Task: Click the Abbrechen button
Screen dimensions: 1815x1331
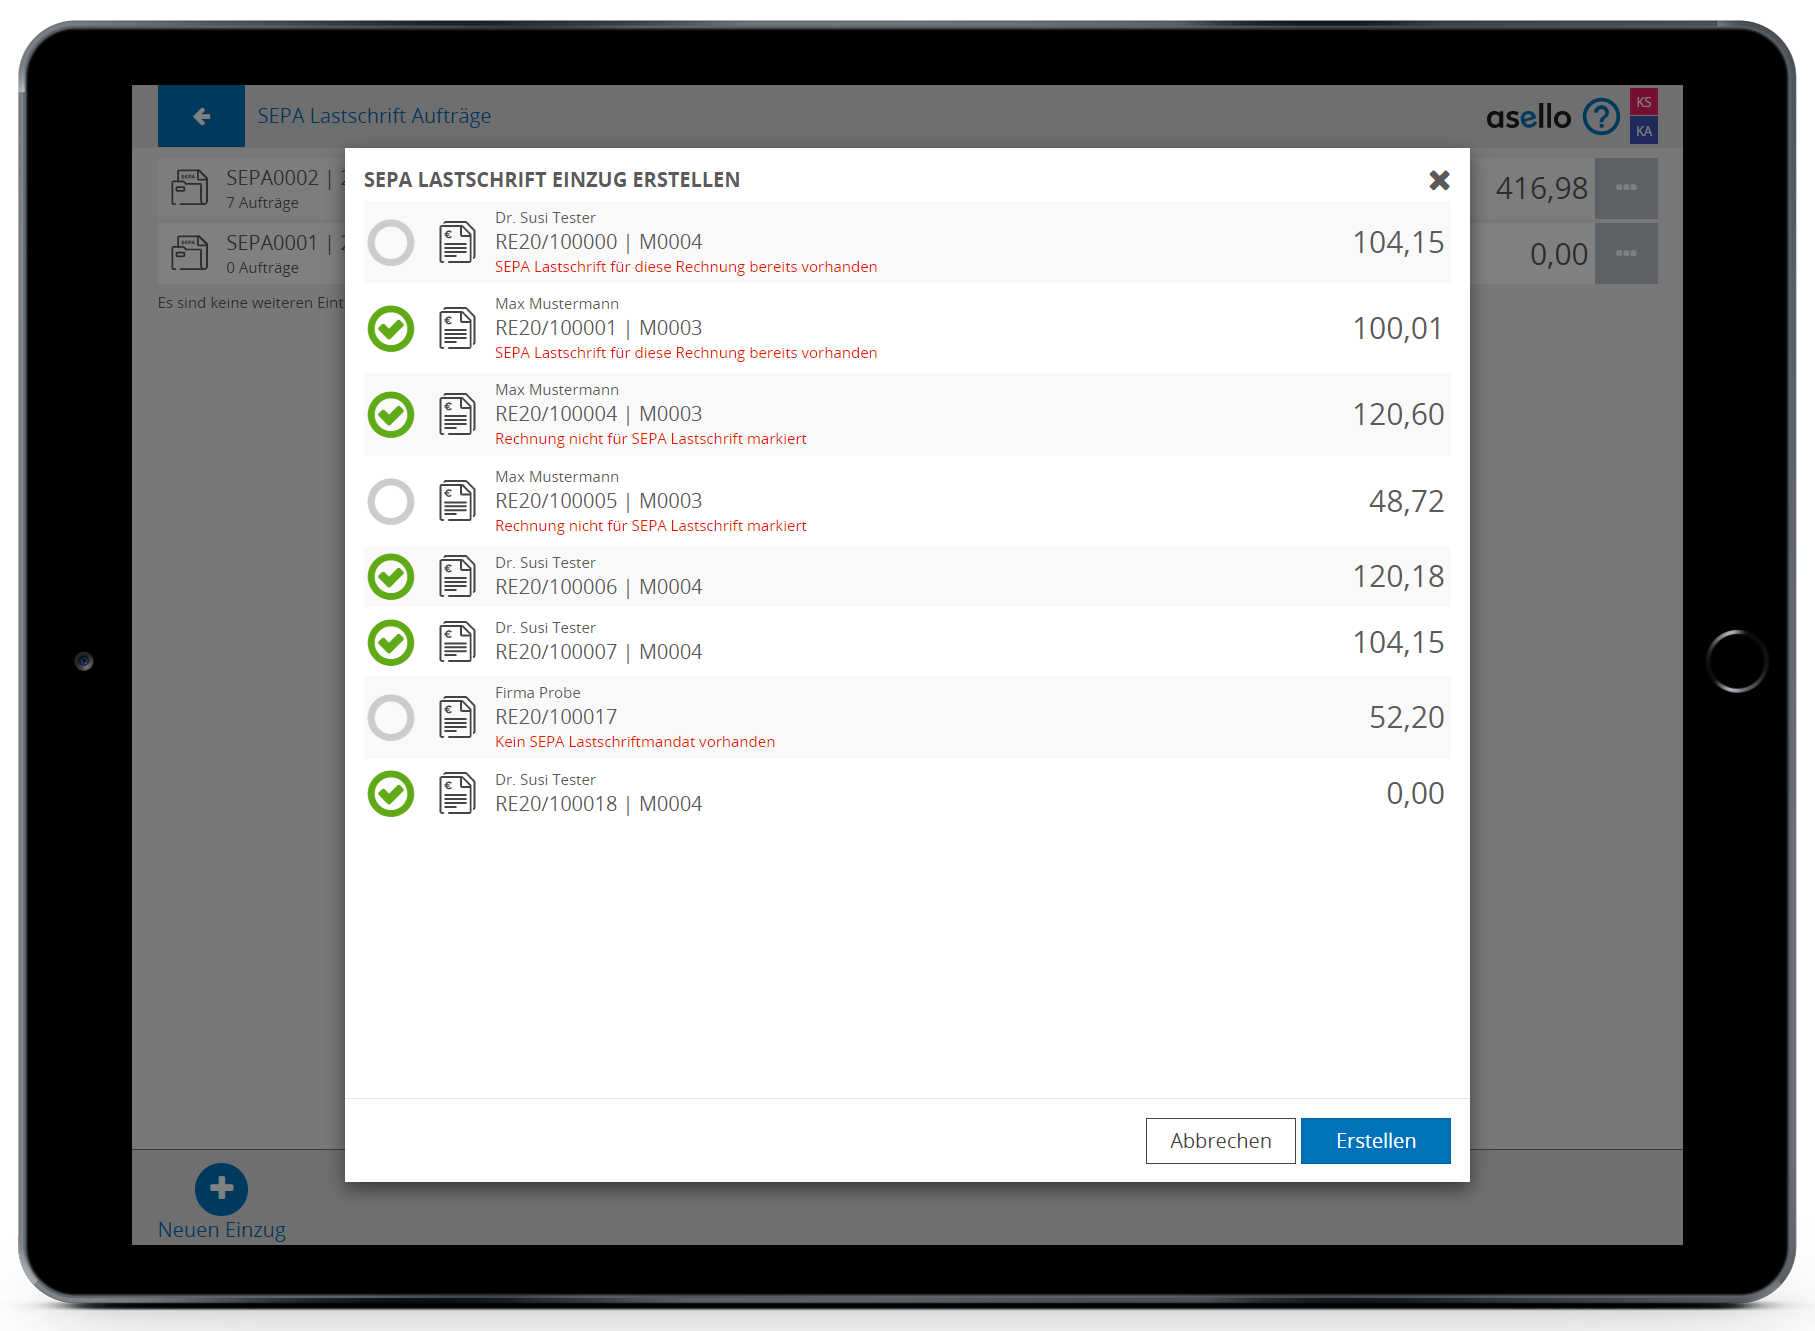Action: (x=1220, y=1141)
